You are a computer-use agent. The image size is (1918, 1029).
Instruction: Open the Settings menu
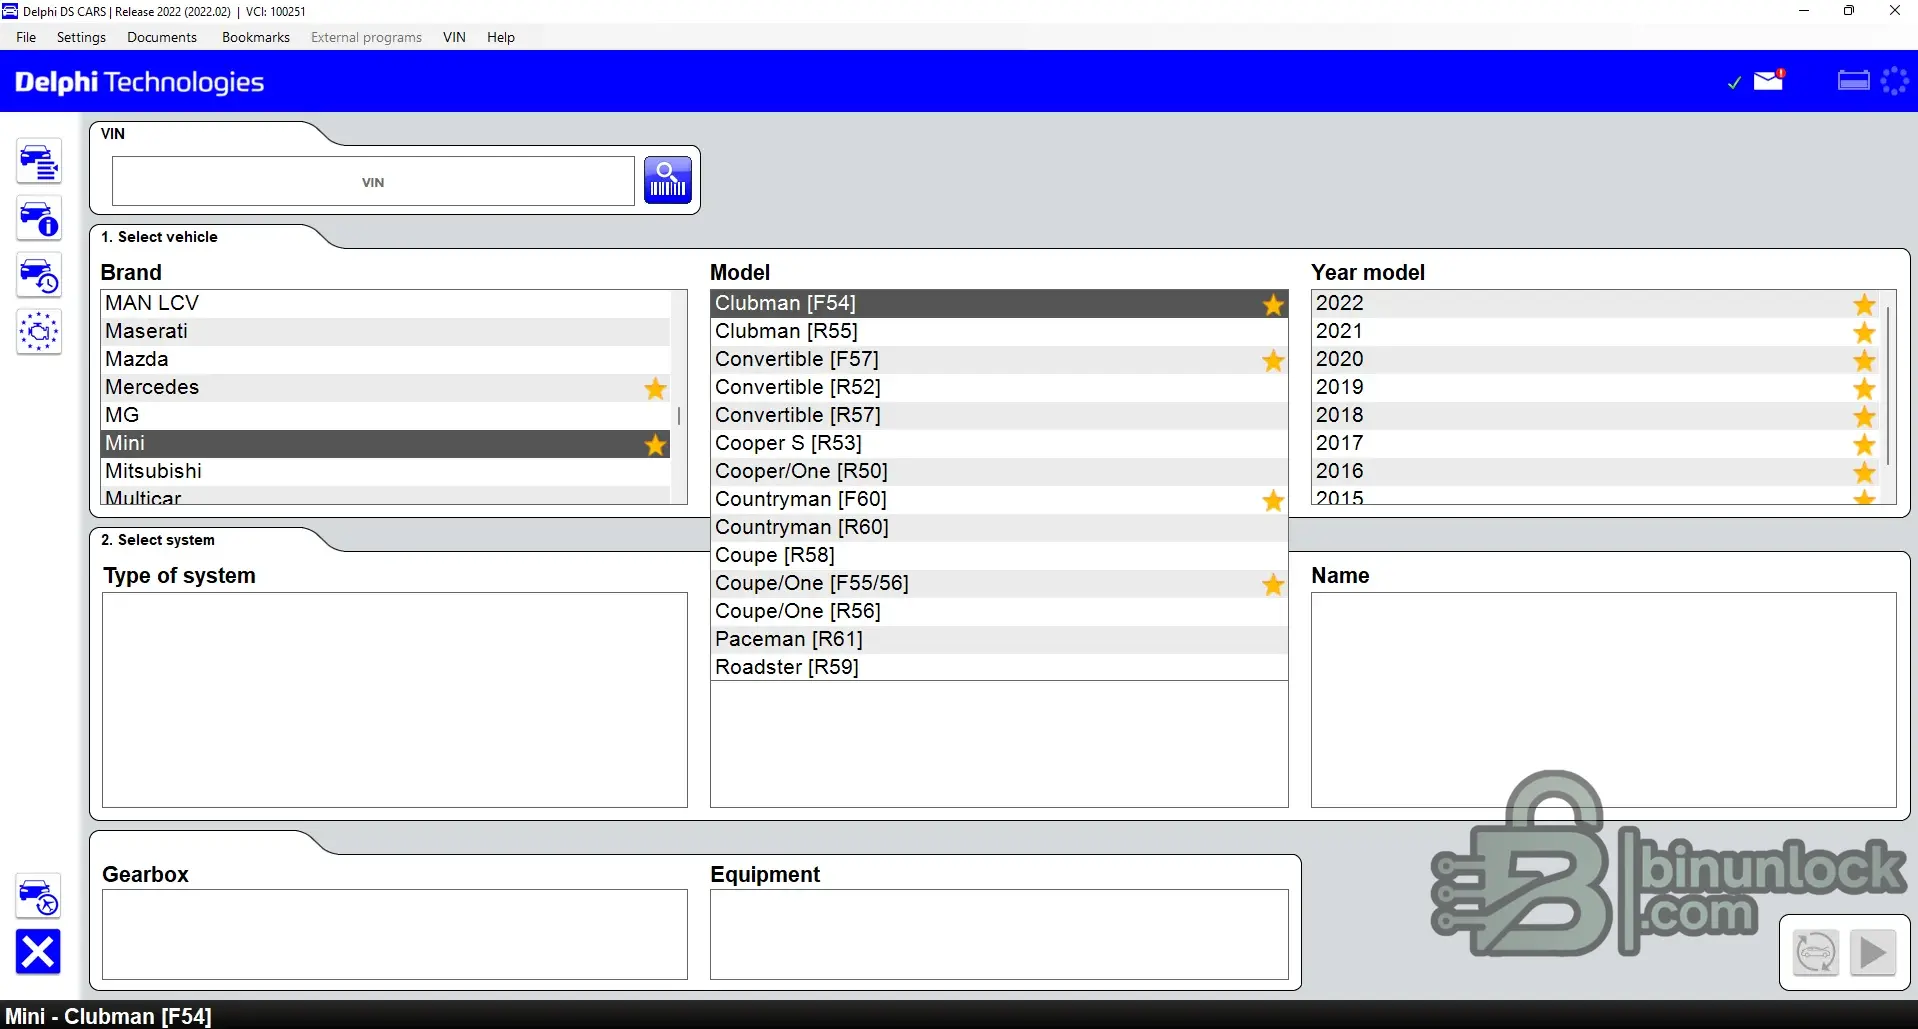pyautogui.click(x=81, y=37)
